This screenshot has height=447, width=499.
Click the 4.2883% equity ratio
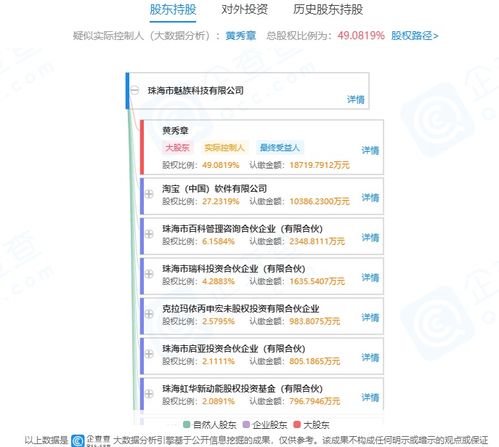point(218,281)
